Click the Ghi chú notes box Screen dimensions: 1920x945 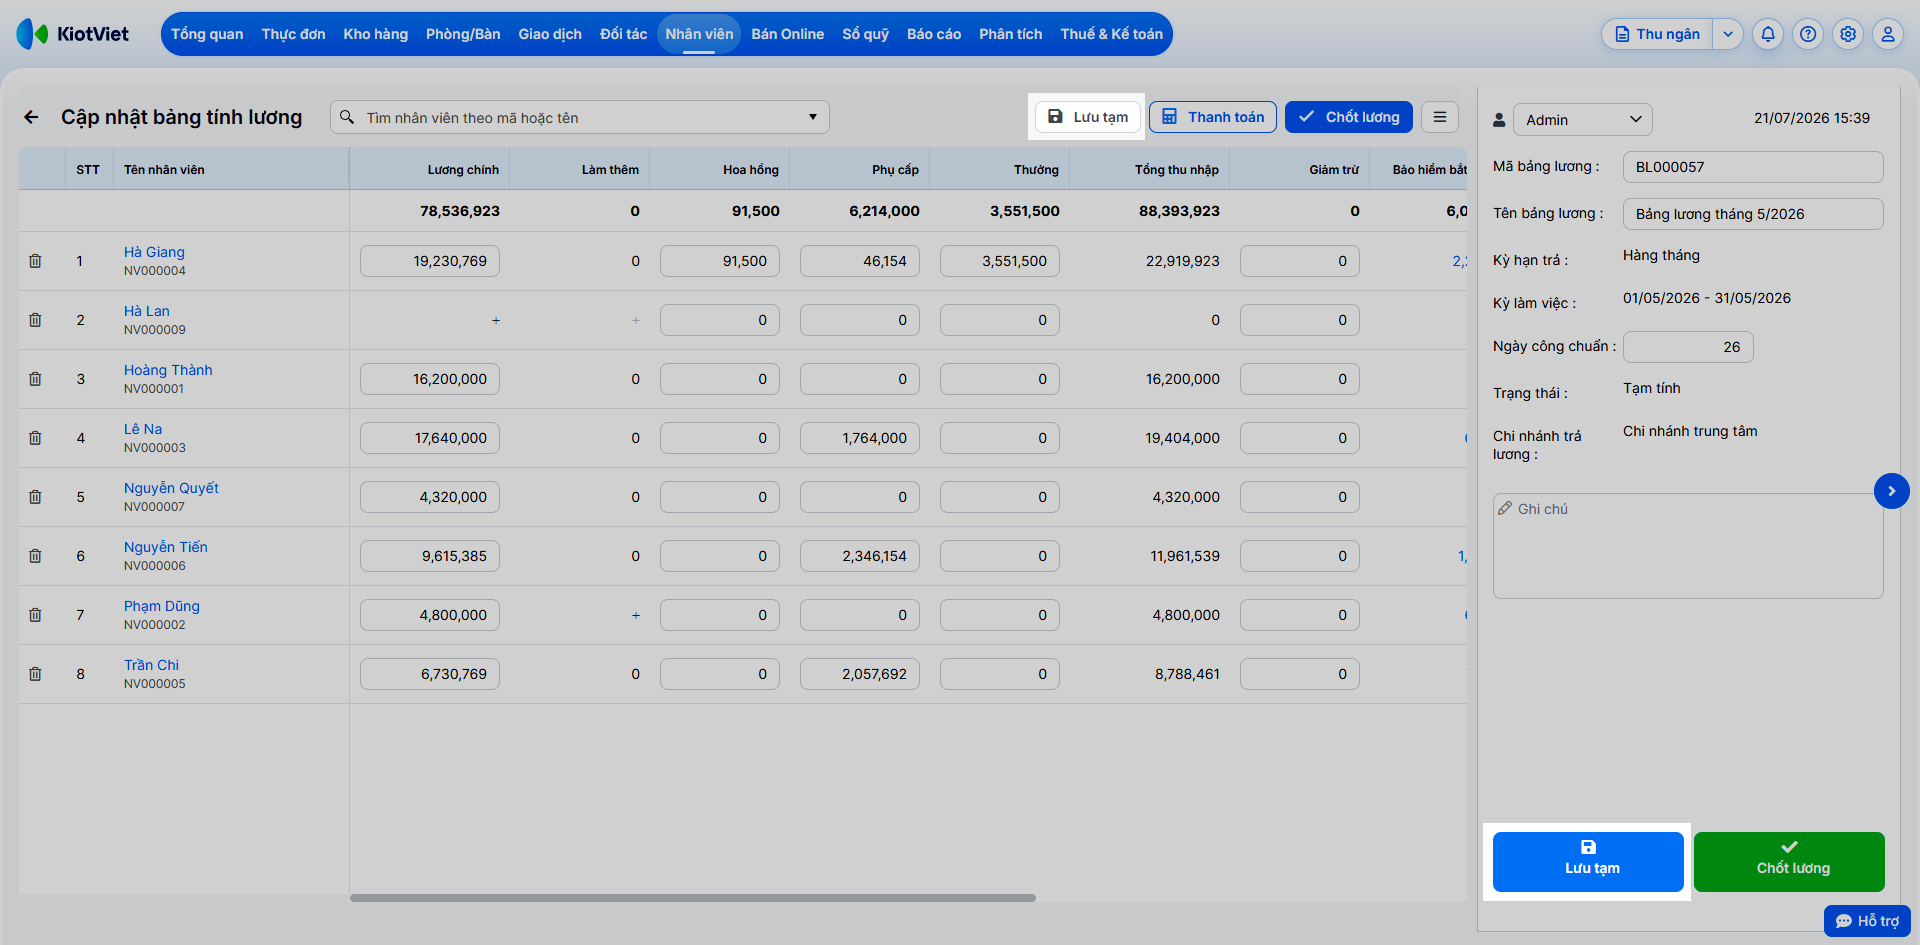pos(1688,546)
